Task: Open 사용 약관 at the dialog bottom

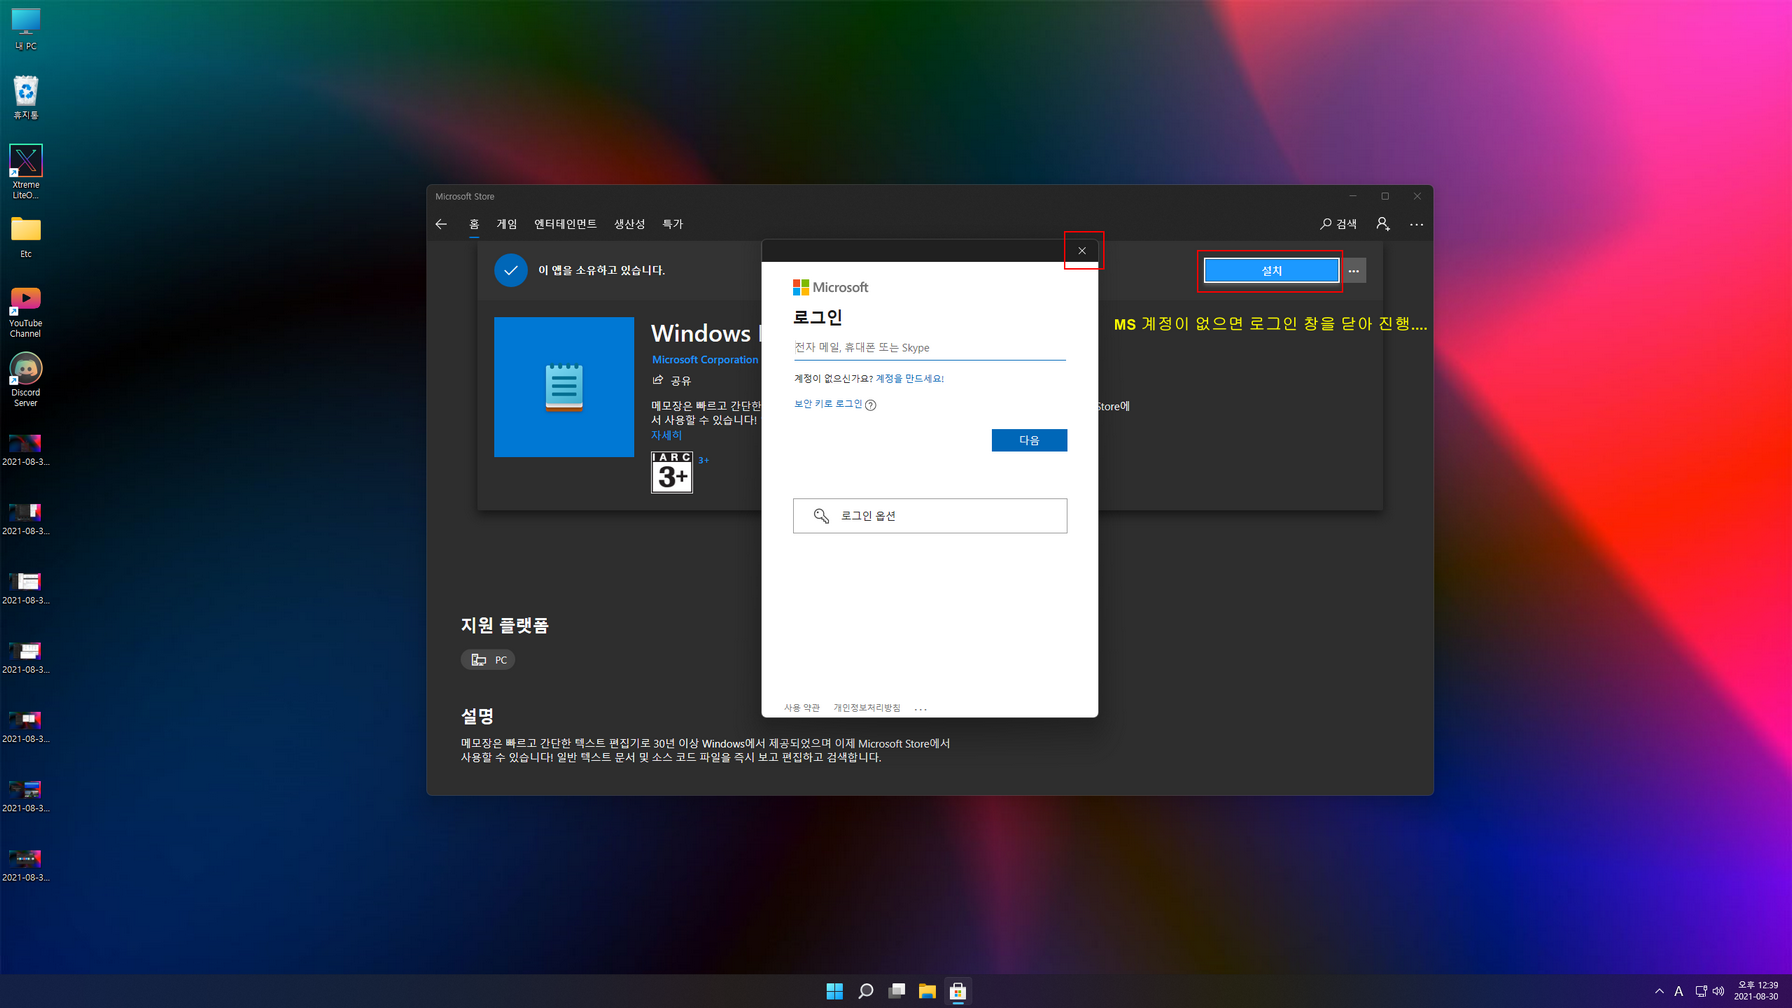Action: pyautogui.click(x=802, y=708)
